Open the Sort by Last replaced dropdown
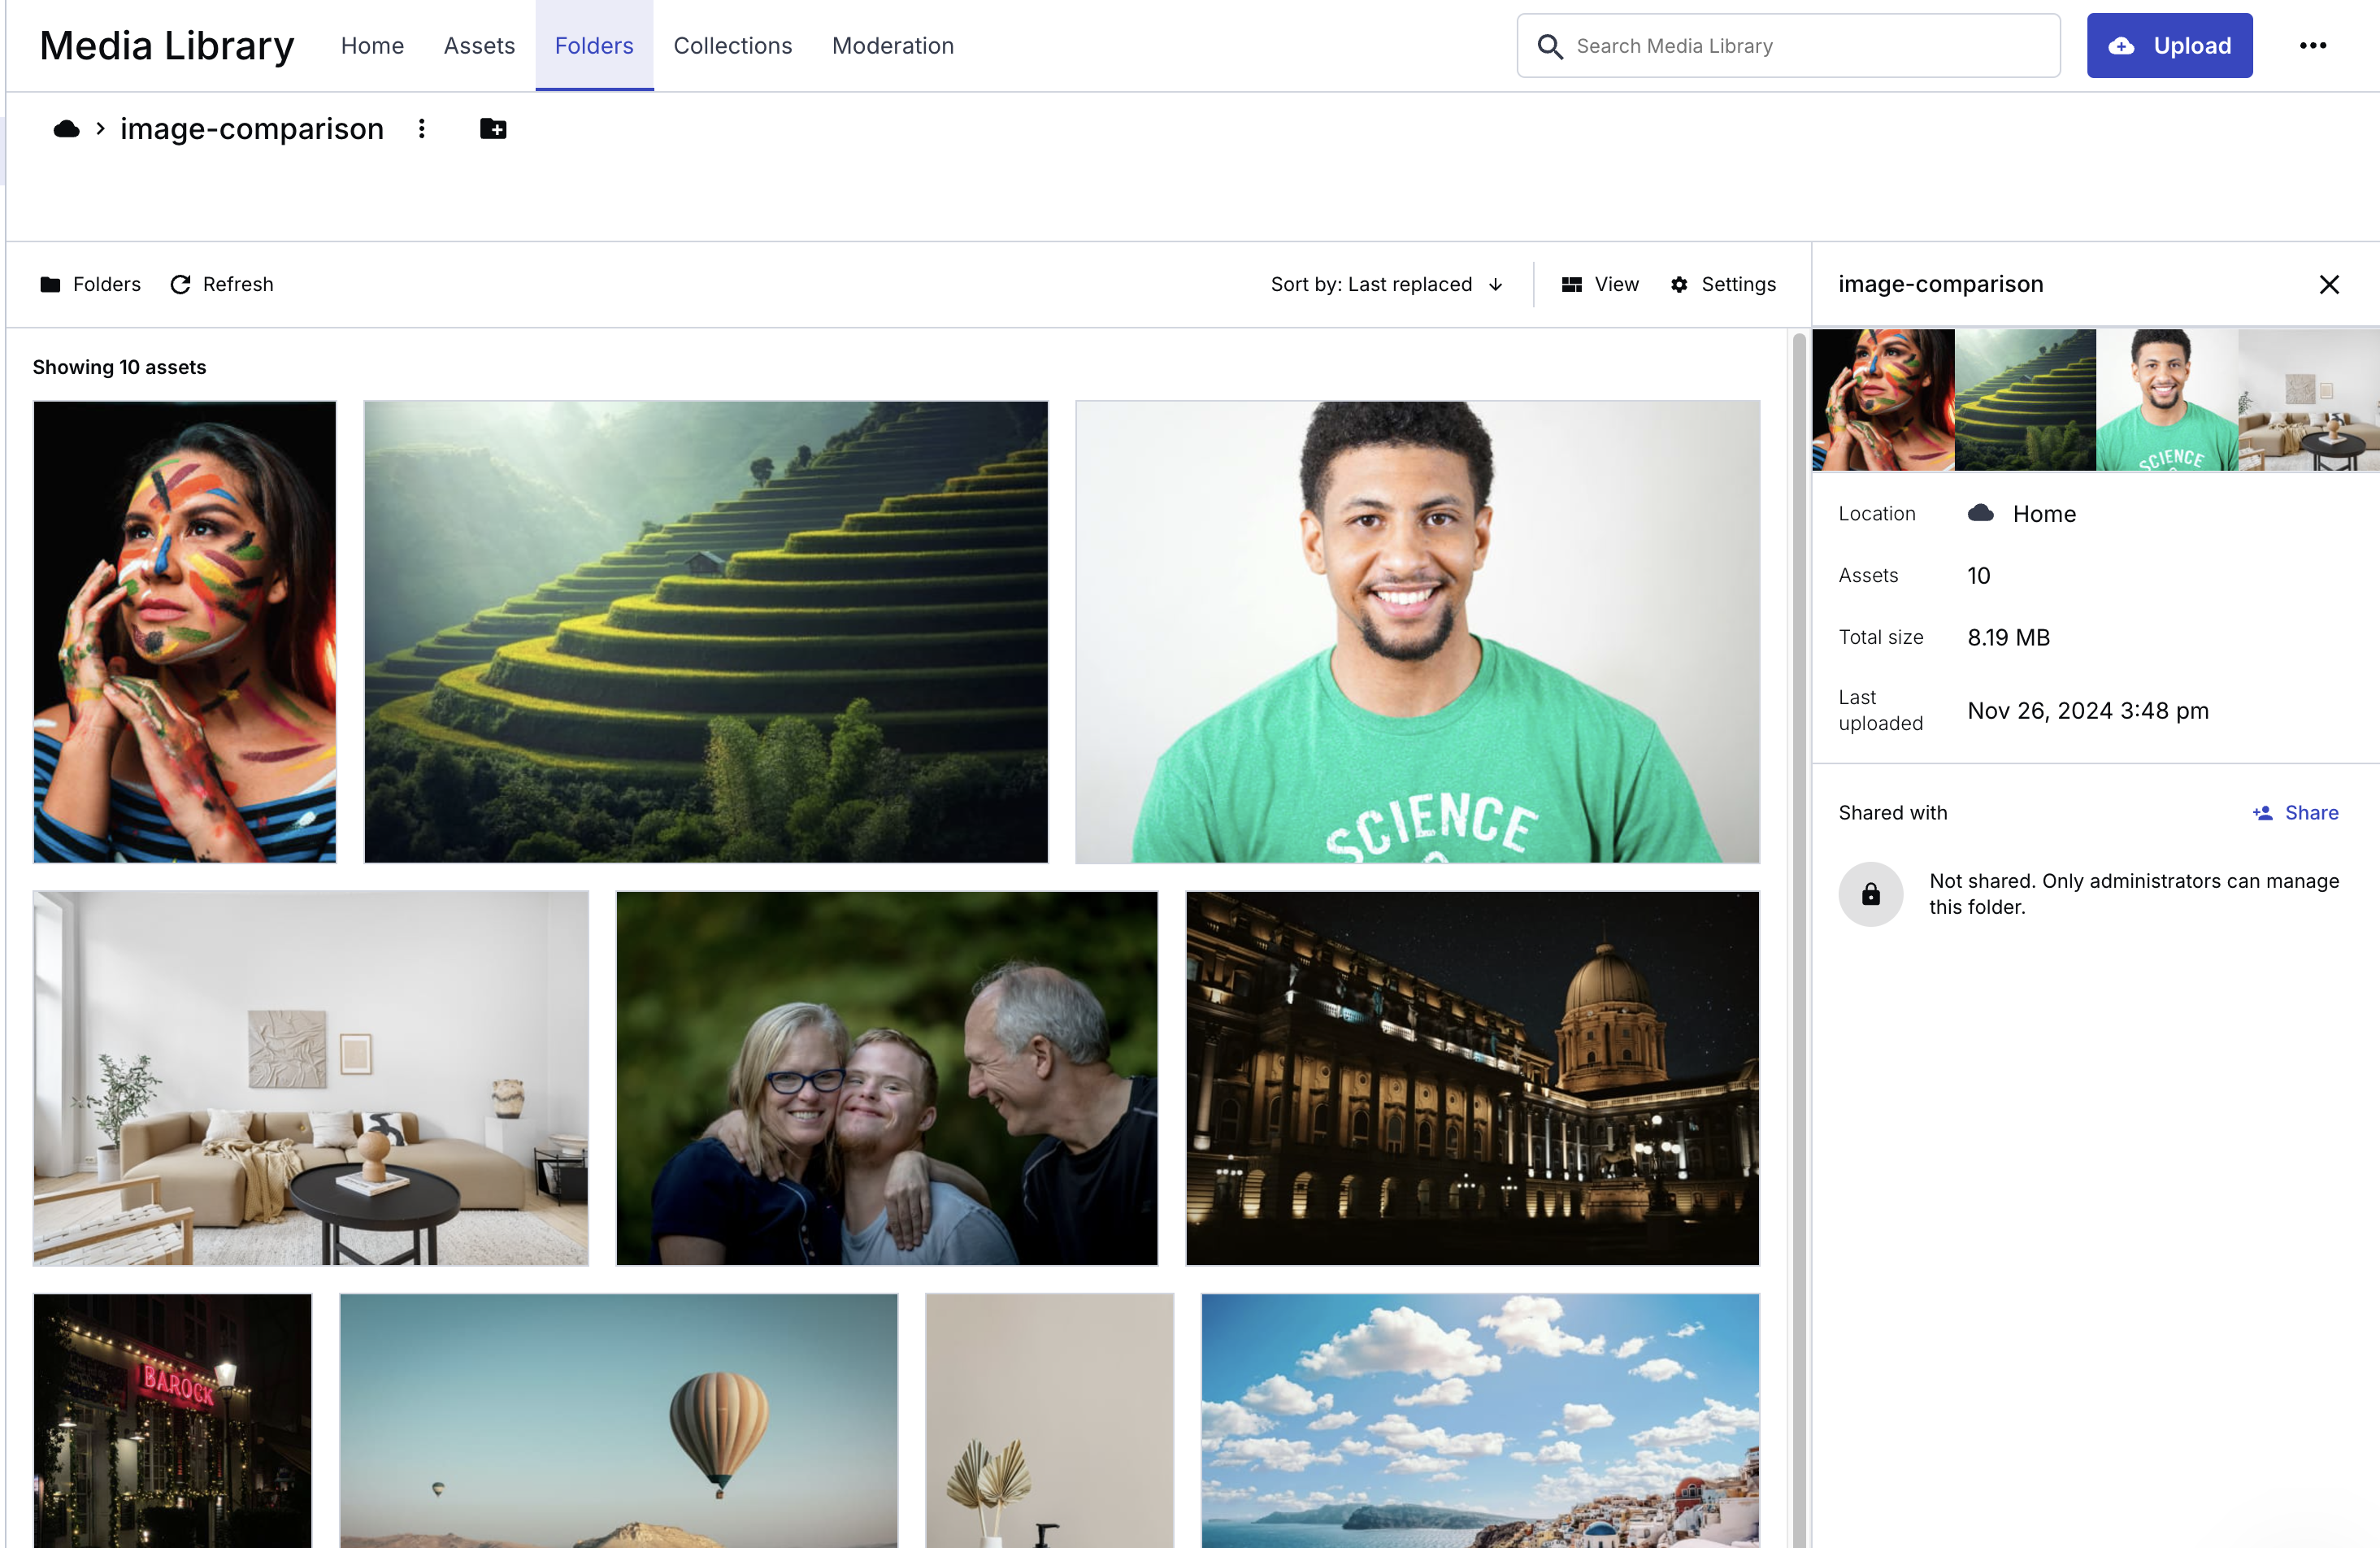 1372,284
